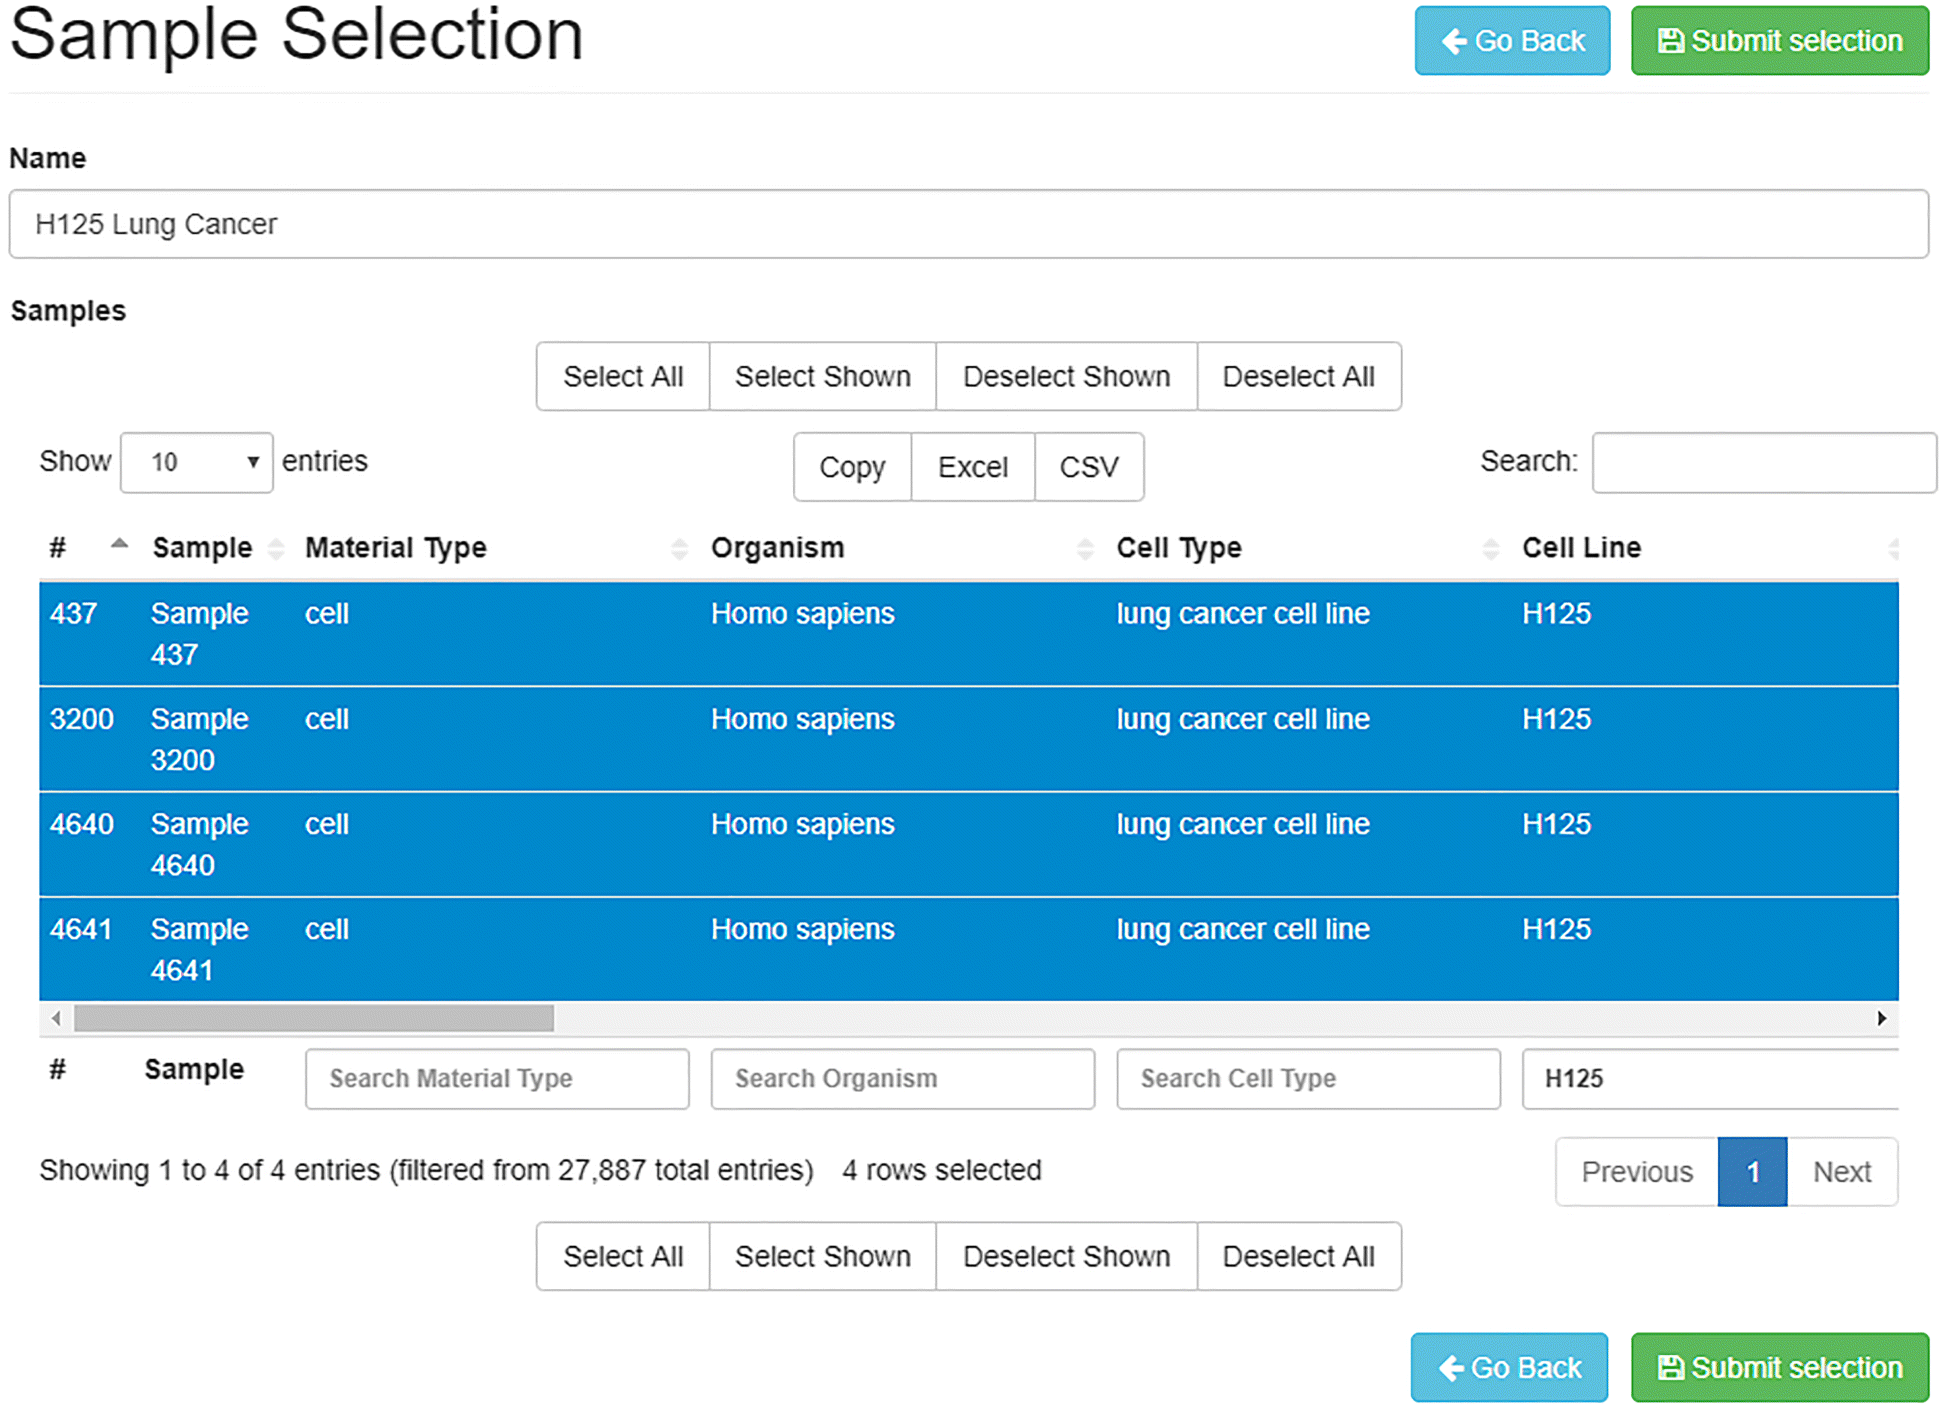Click the horizontal scrollbar right arrow
Image resolution: width=1943 pixels, height=1408 pixels.
click(1881, 1018)
